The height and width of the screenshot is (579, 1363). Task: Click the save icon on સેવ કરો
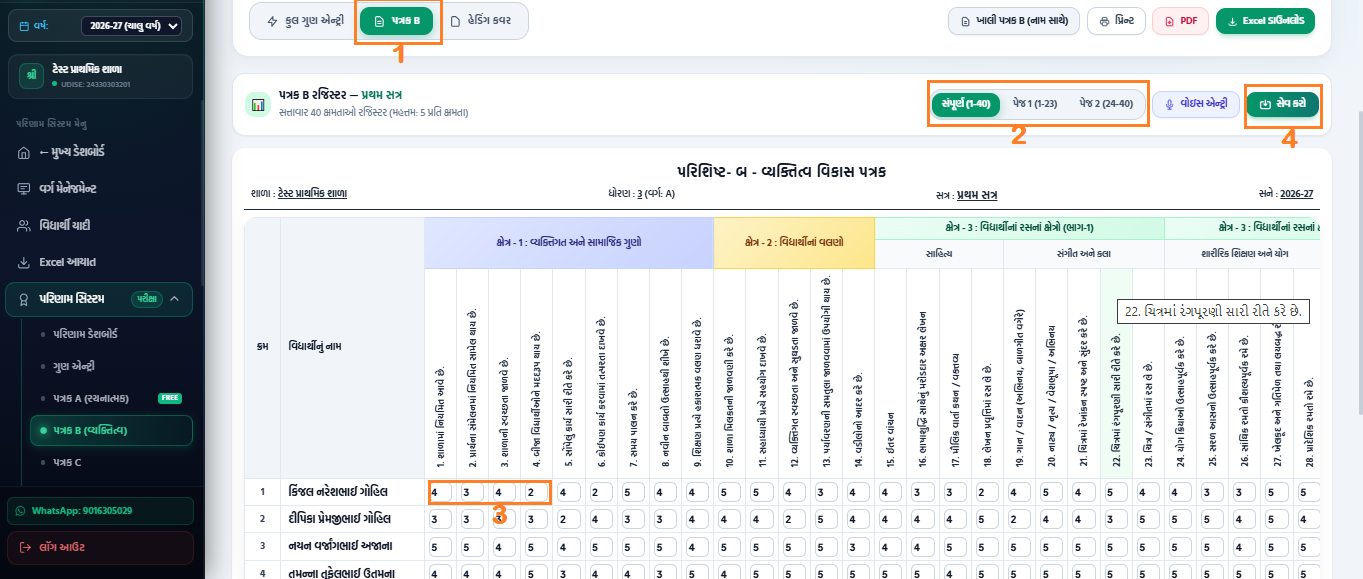point(1265,104)
